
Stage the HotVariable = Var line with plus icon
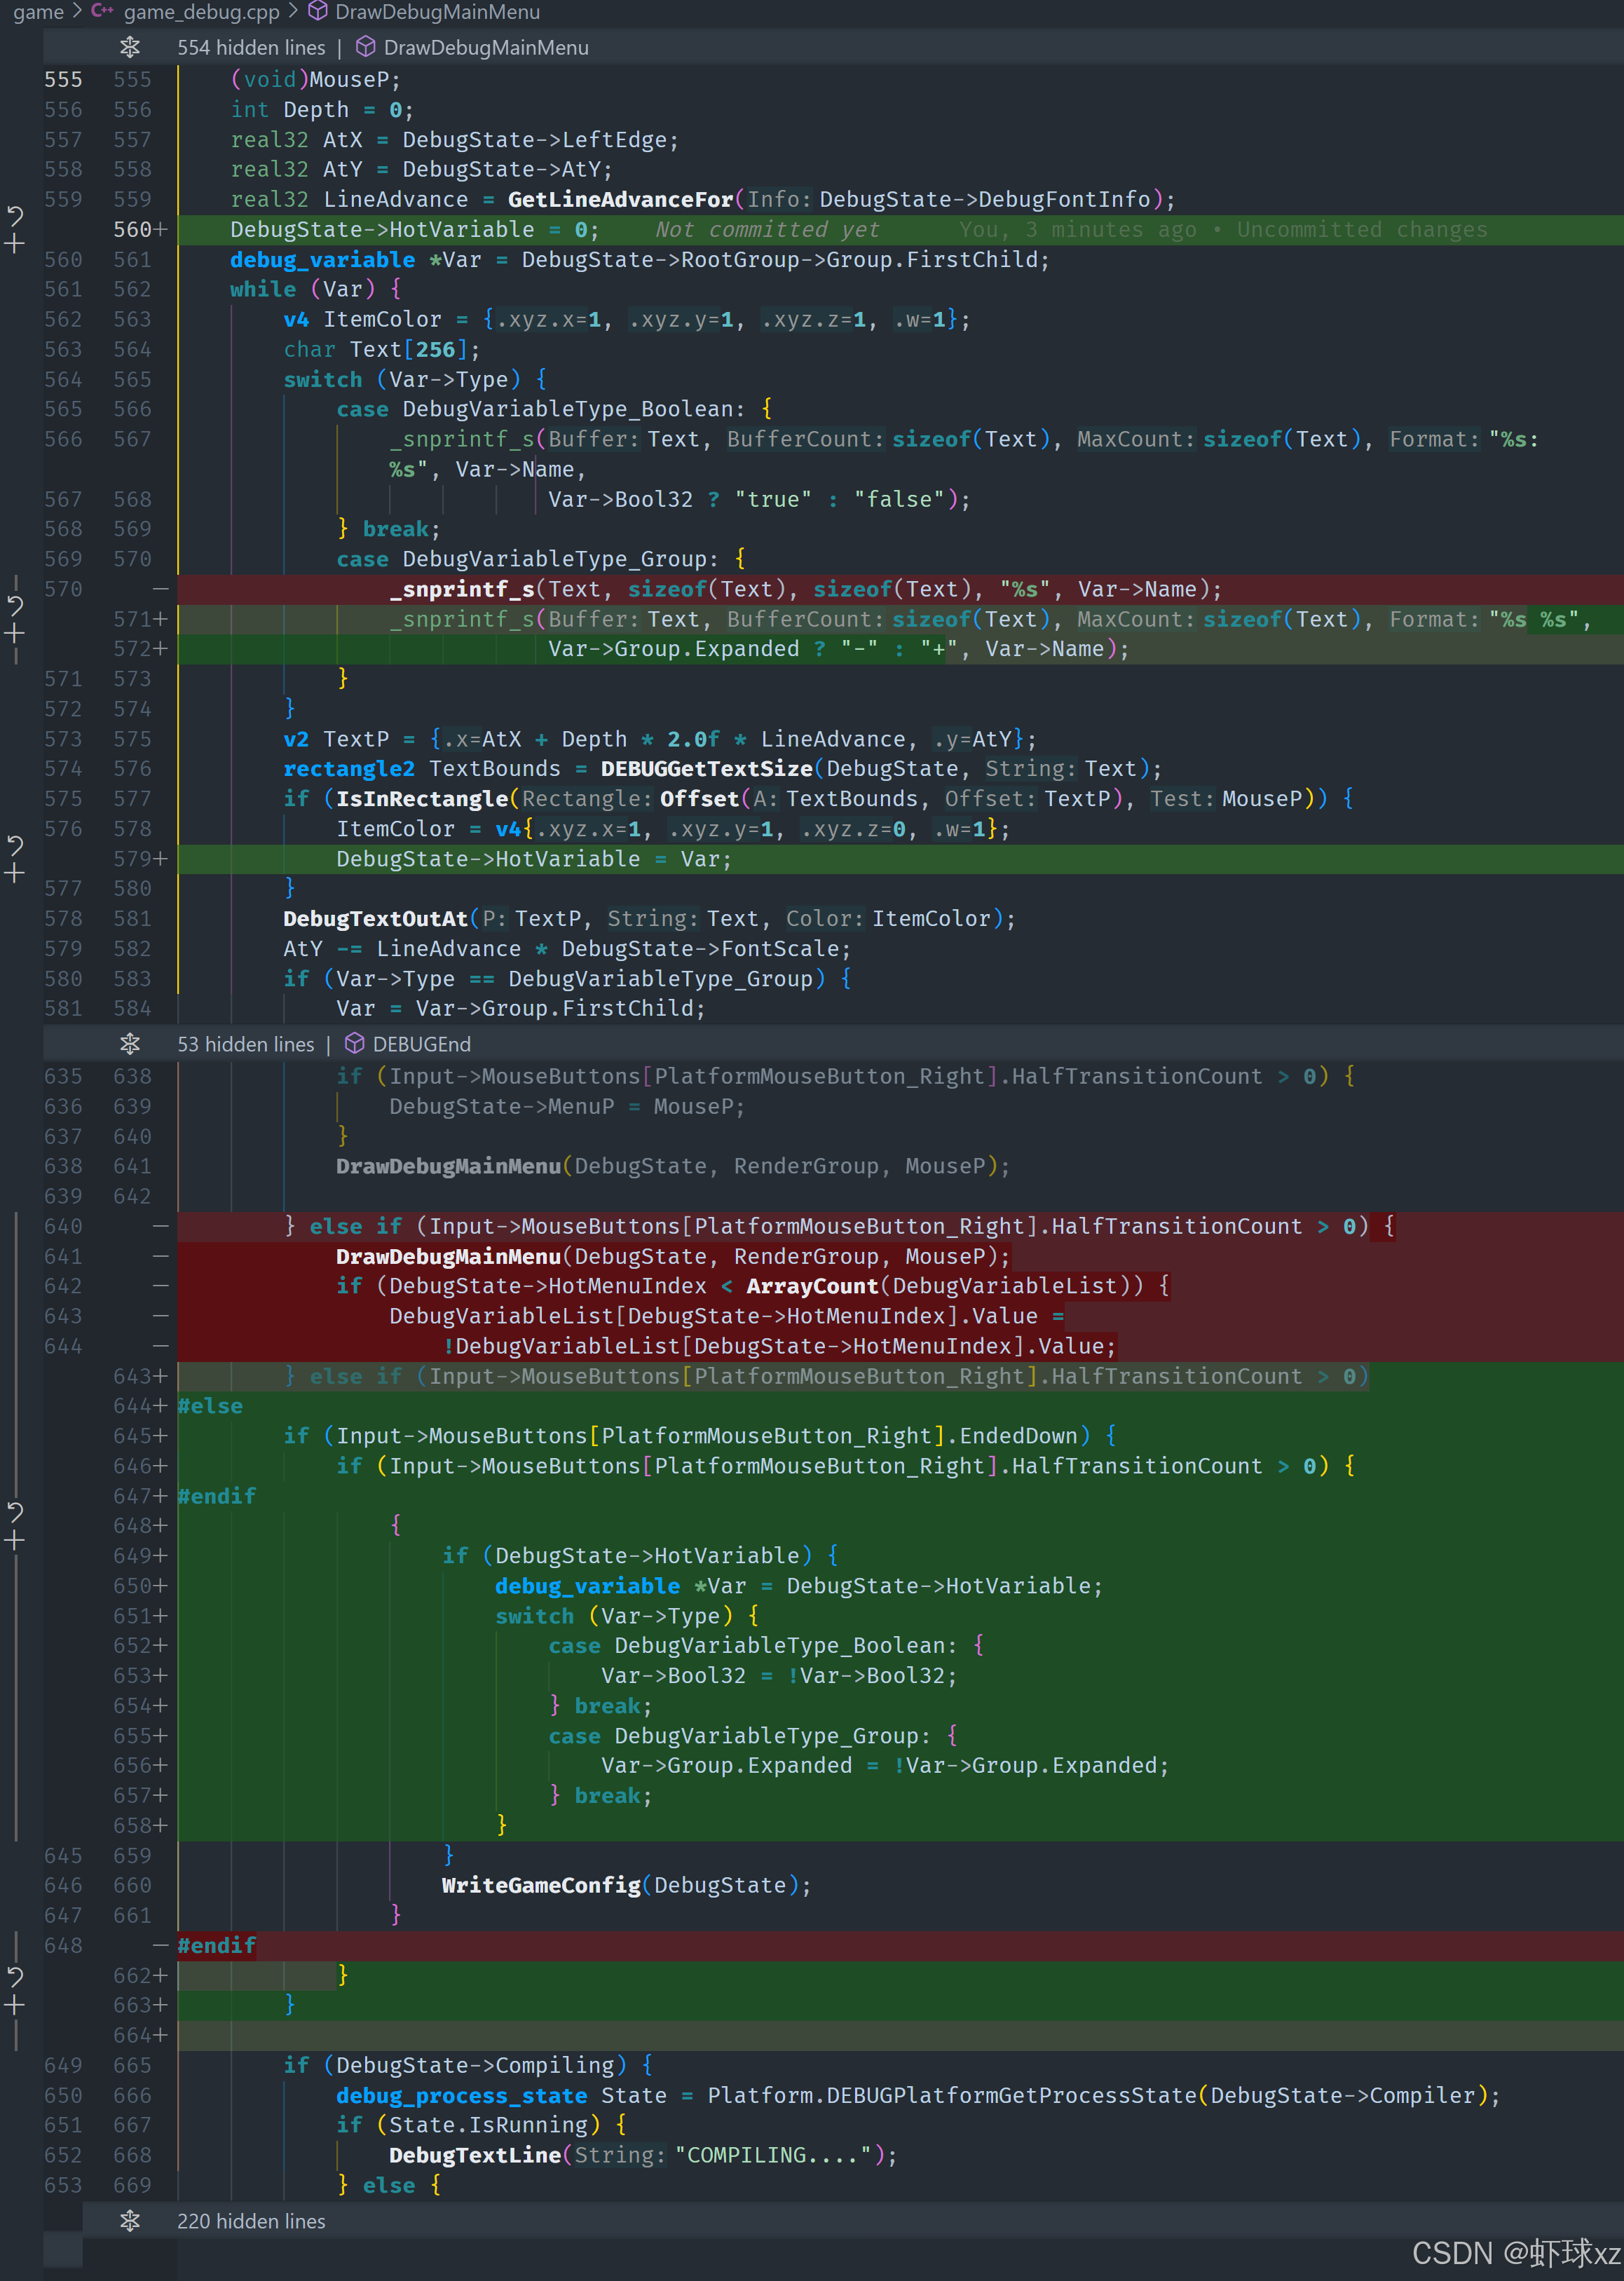(x=15, y=873)
